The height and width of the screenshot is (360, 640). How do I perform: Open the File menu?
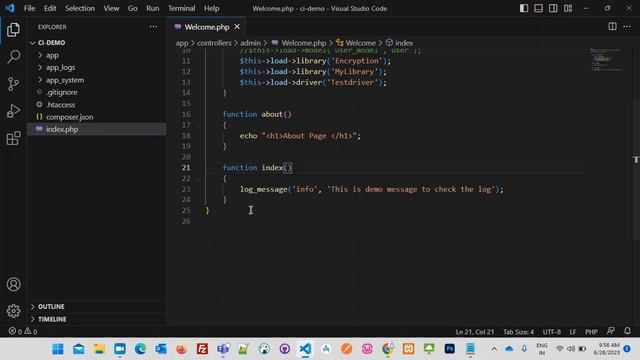click(x=29, y=8)
